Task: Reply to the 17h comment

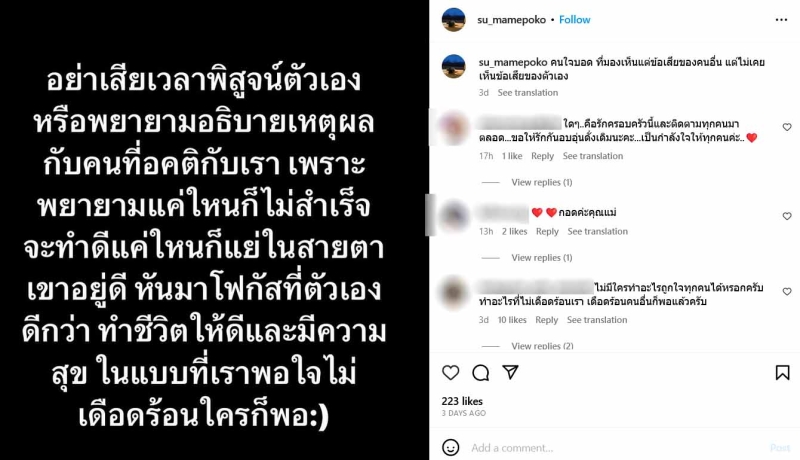Action: pos(542,156)
